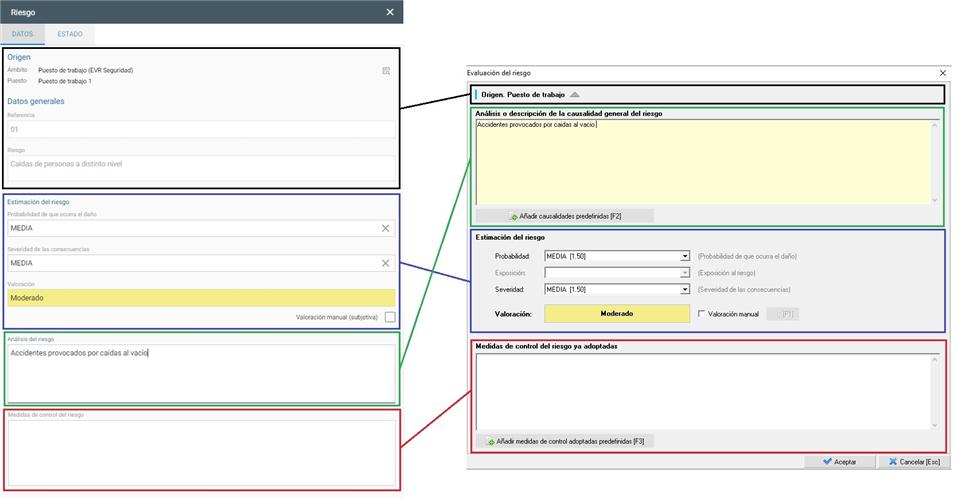This screenshot has width=960, height=499.
Task: Open the Probabilidad dropdown list
Action: point(685,256)
